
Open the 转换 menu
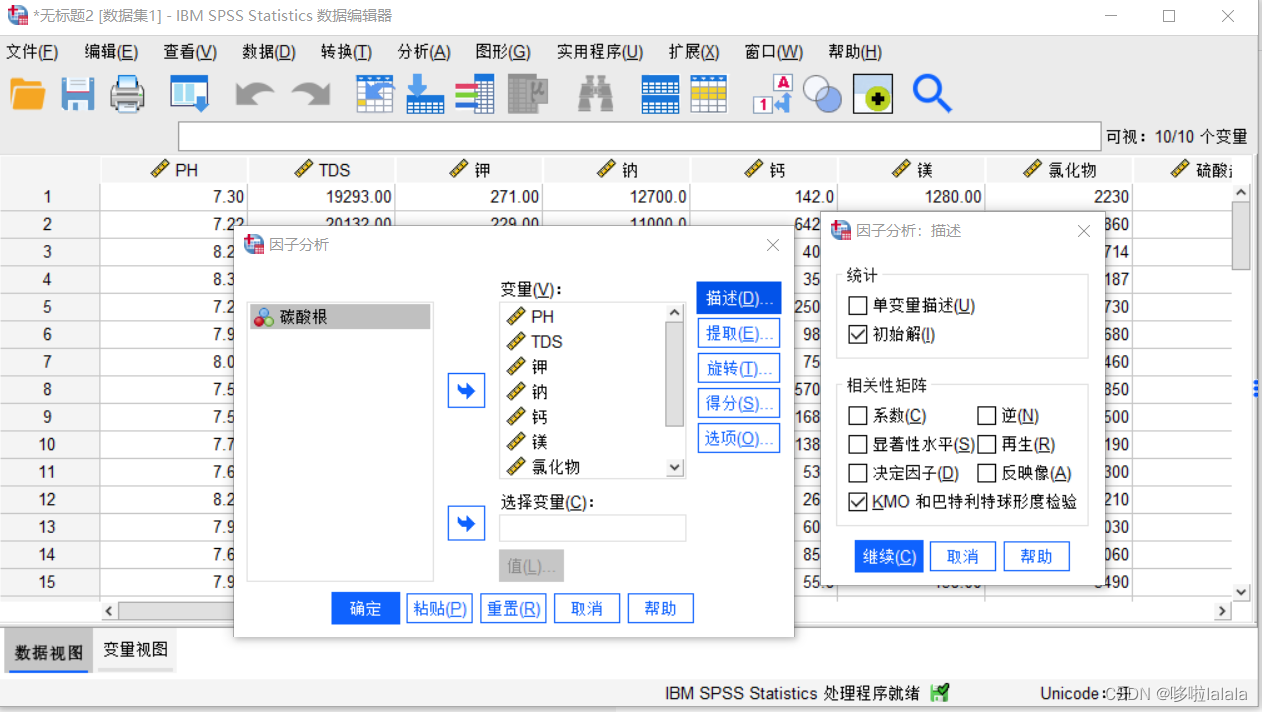coord(346,52)
